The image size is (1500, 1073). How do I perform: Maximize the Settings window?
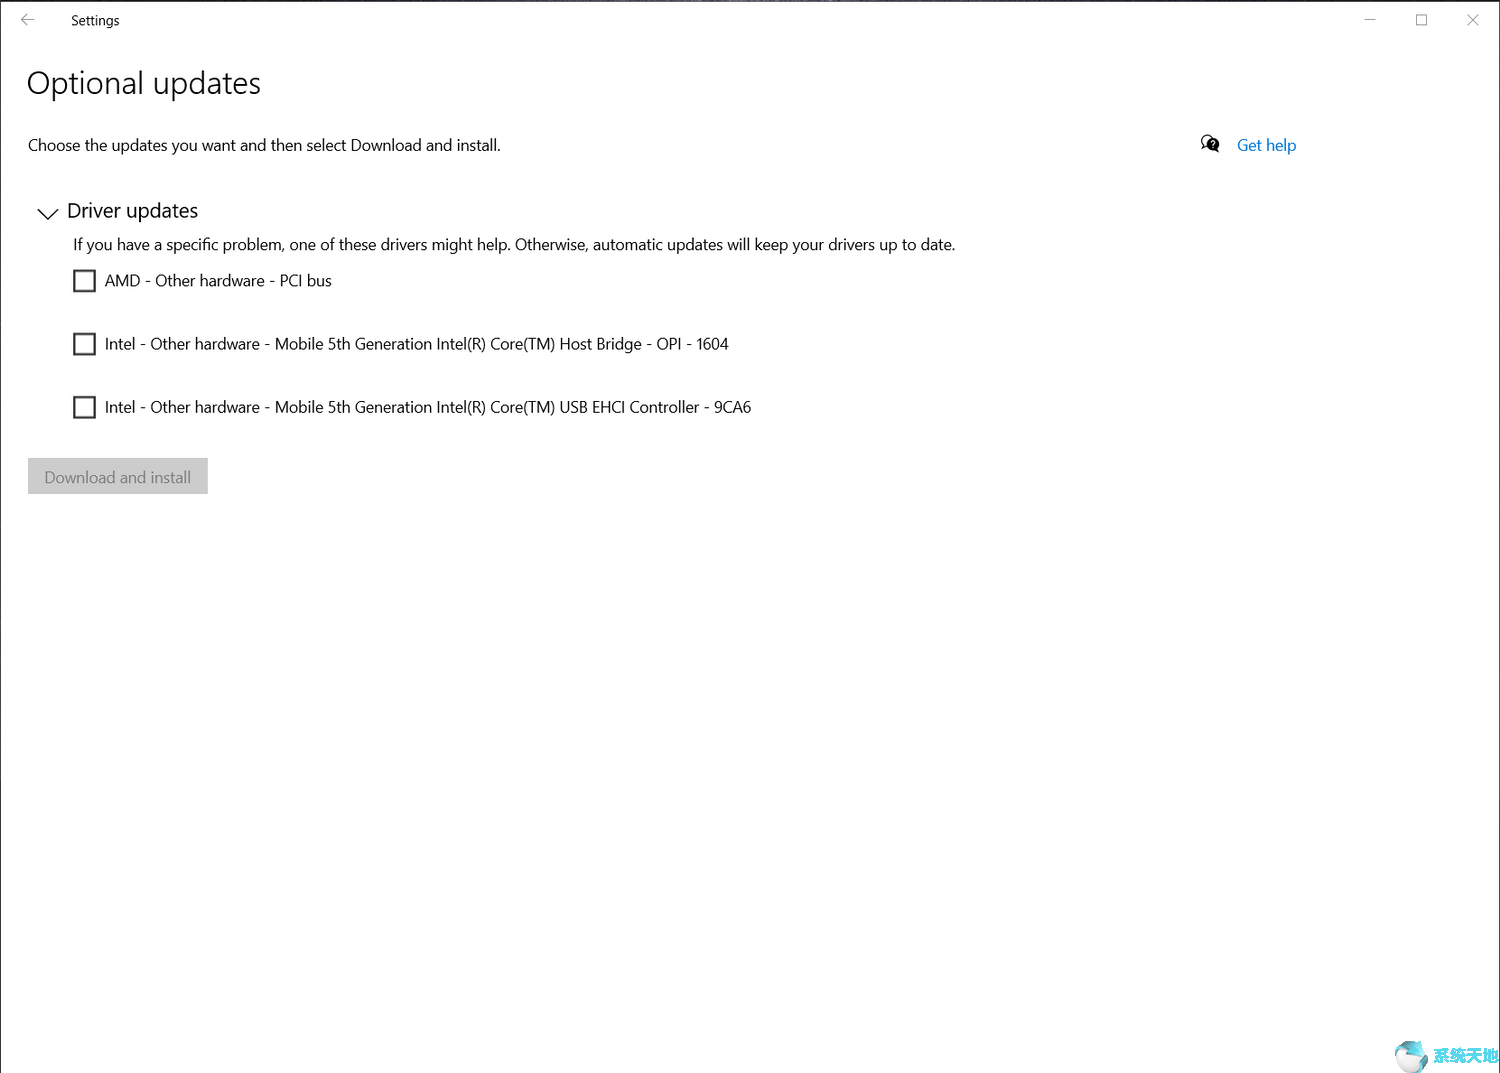pos(1421,20)
